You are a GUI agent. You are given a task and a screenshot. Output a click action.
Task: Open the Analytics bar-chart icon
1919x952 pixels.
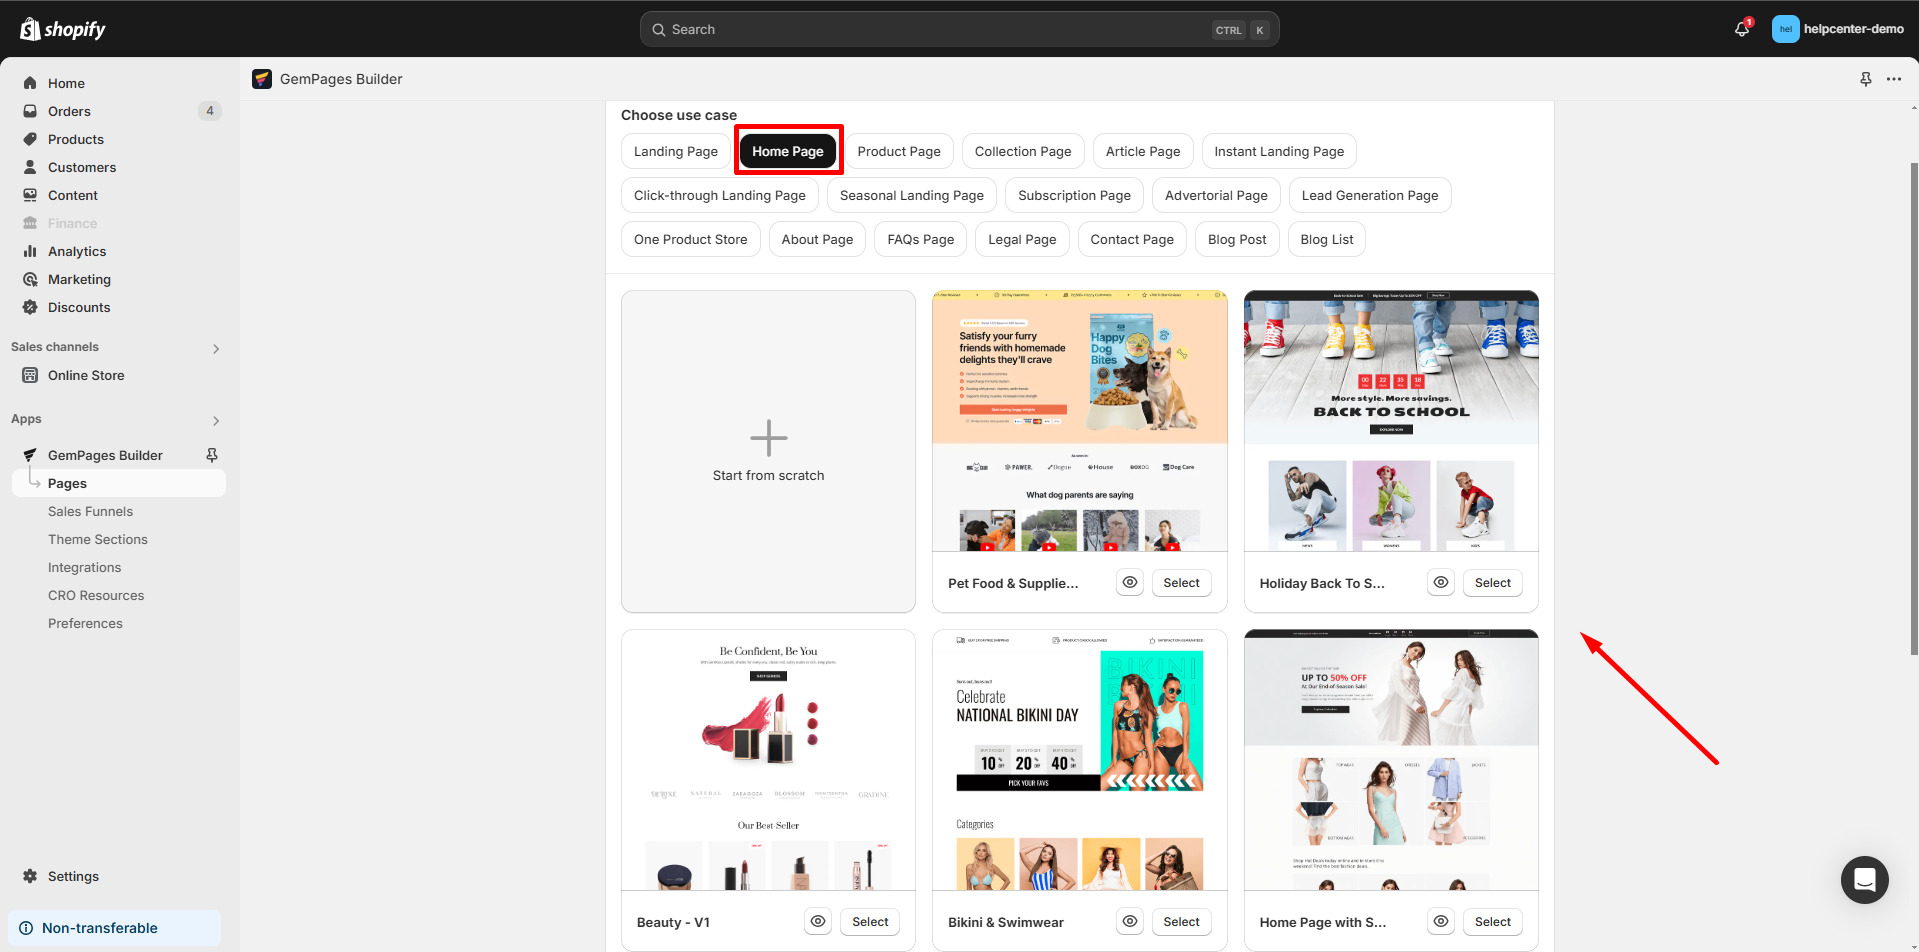[30, 251]
